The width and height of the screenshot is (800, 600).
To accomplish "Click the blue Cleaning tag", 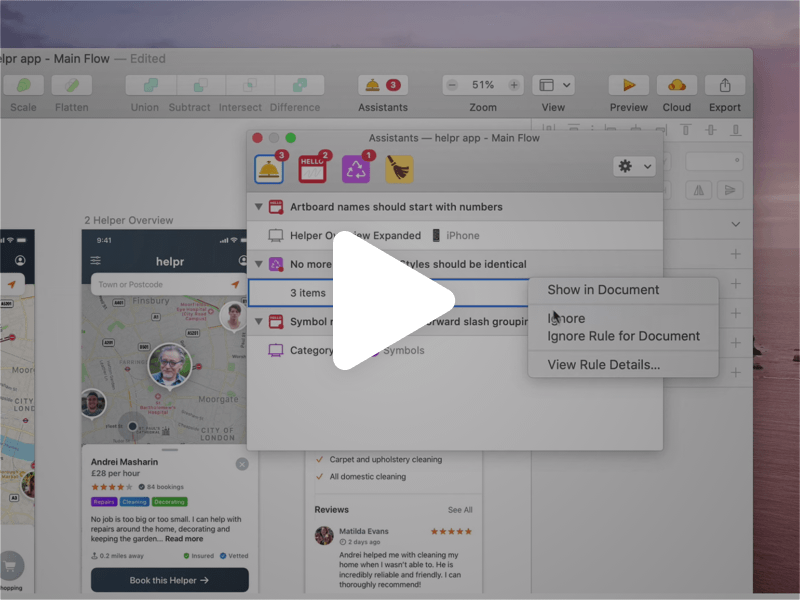I will pyautogui.click(x=134, y=502).
